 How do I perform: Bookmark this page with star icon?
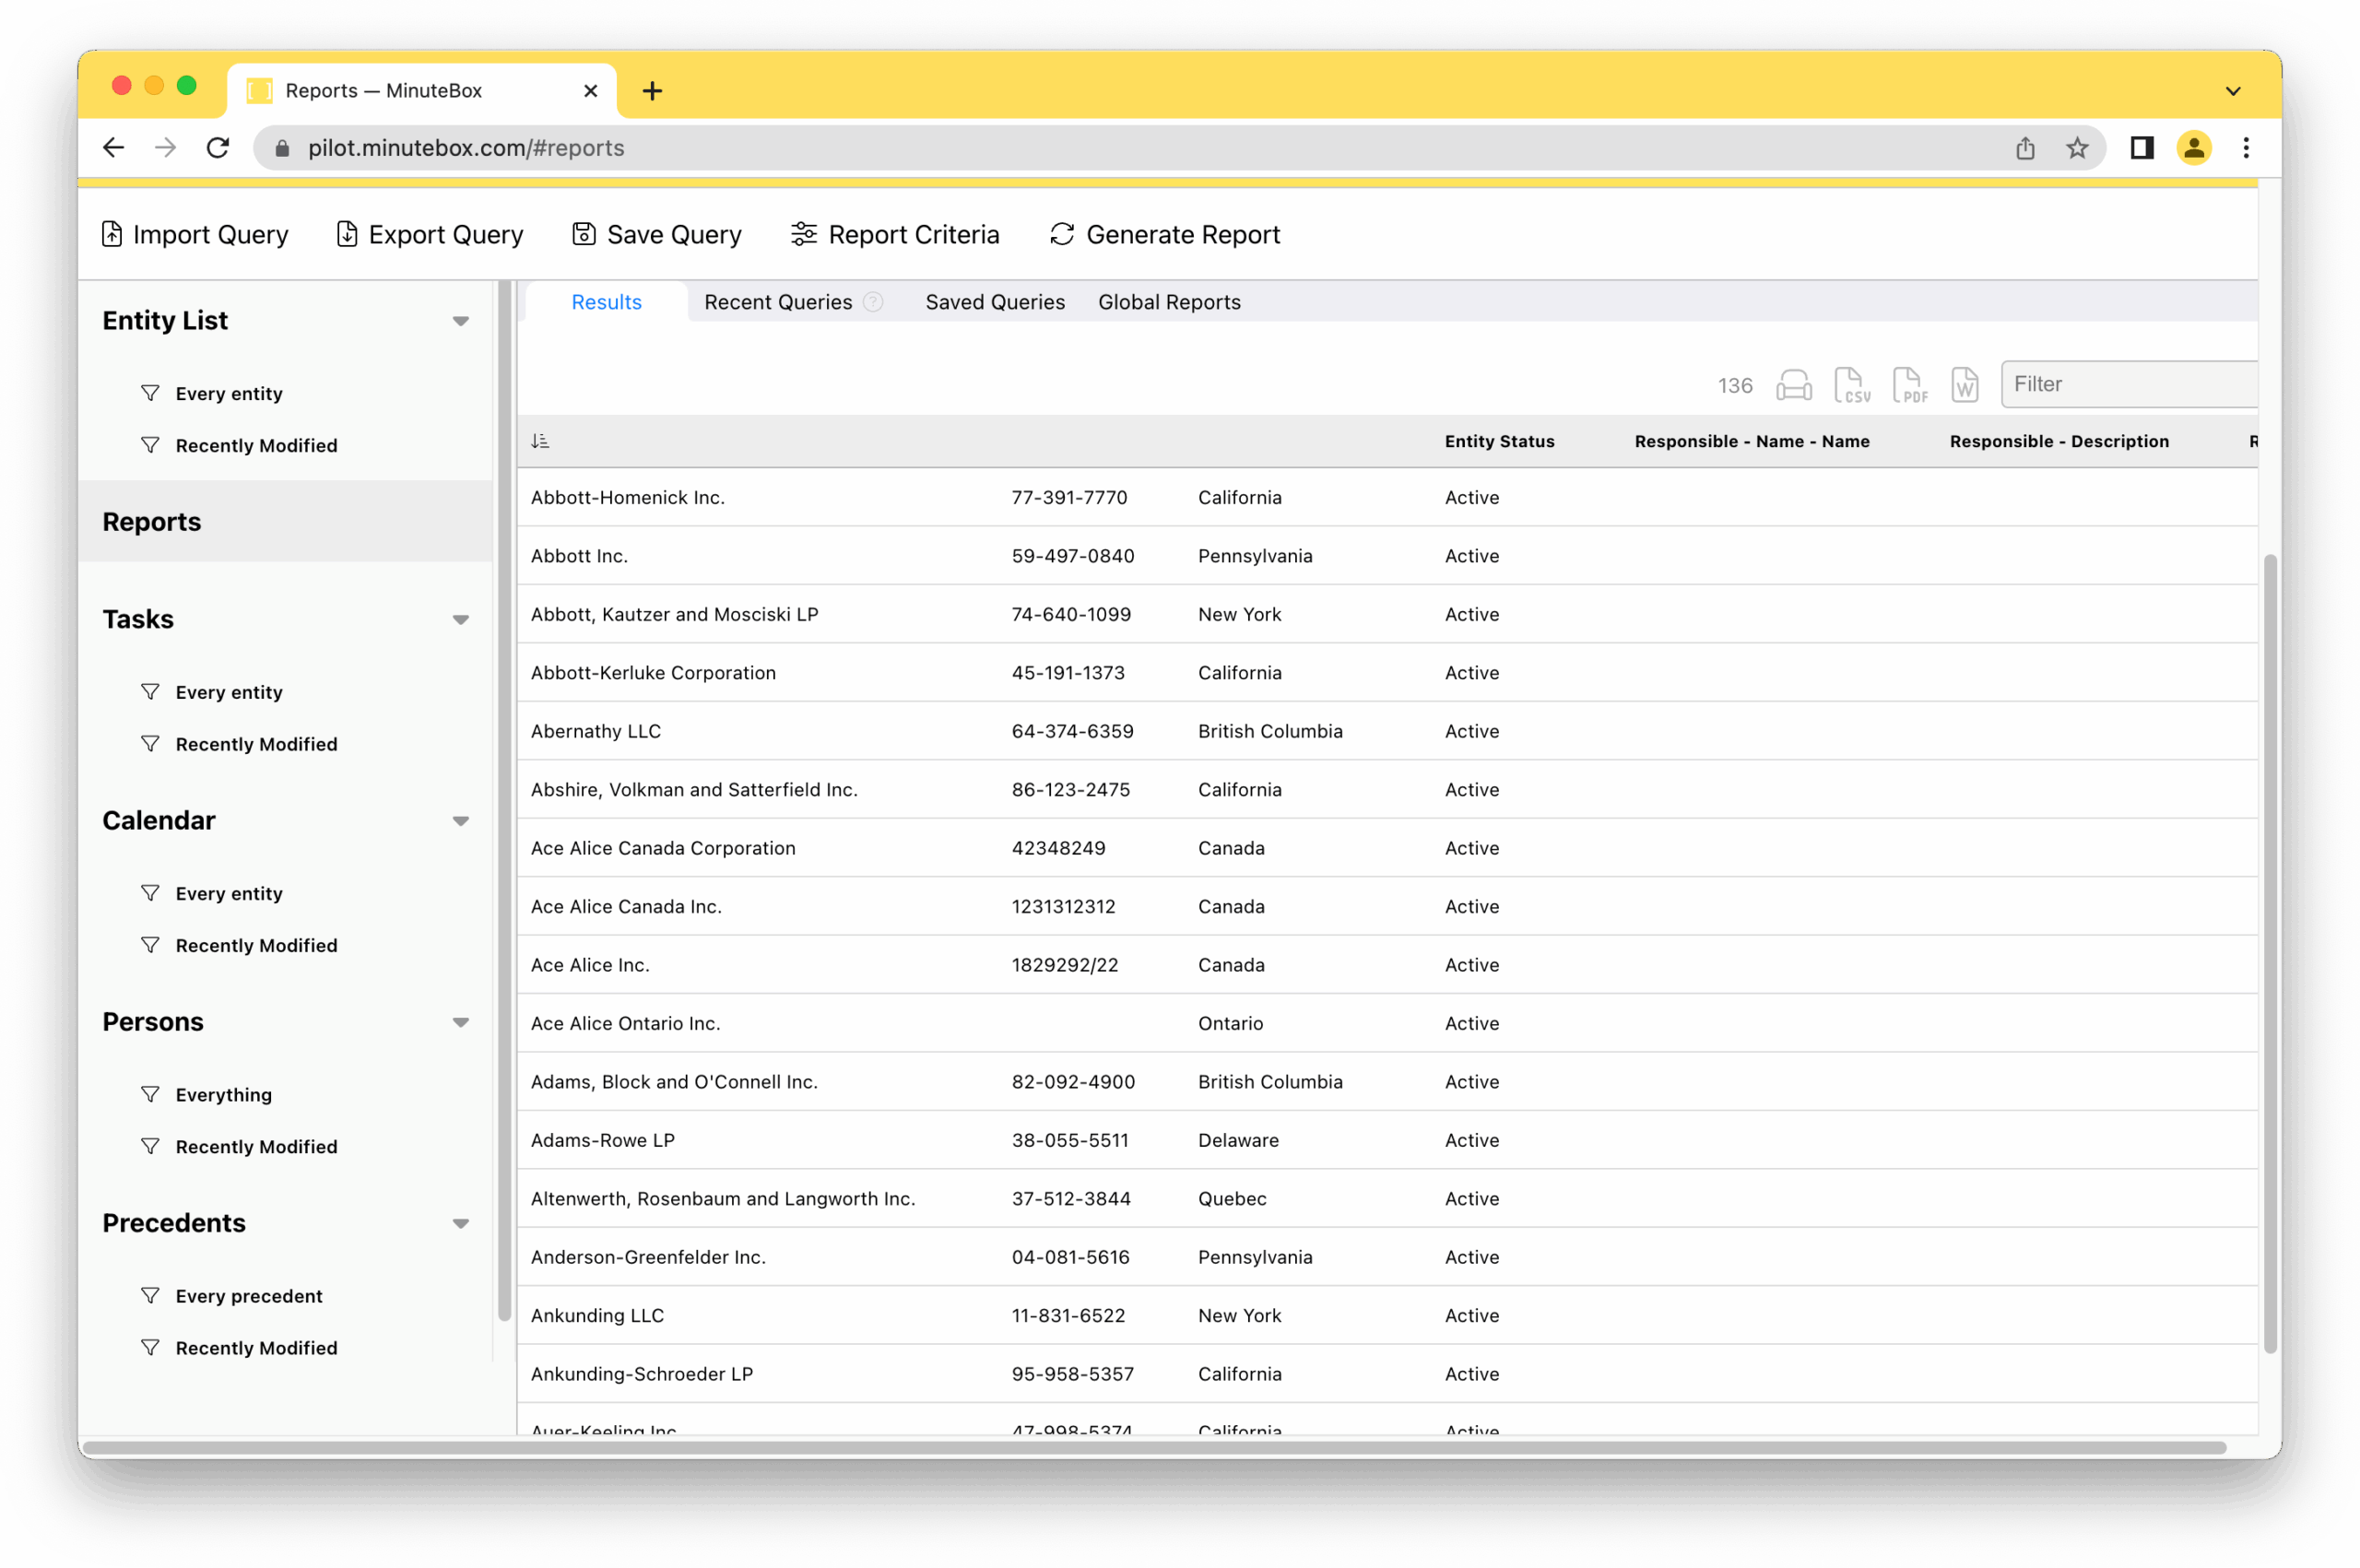click(2077, 148)
